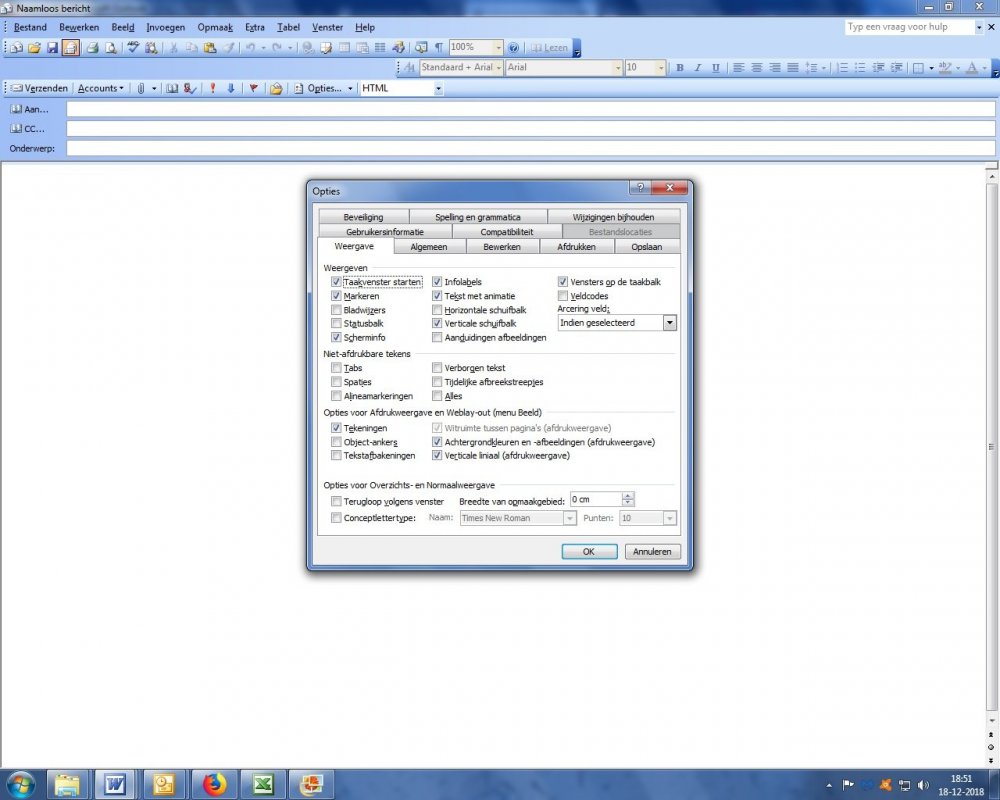
Task: Center align text
Action: pos(756,68)
